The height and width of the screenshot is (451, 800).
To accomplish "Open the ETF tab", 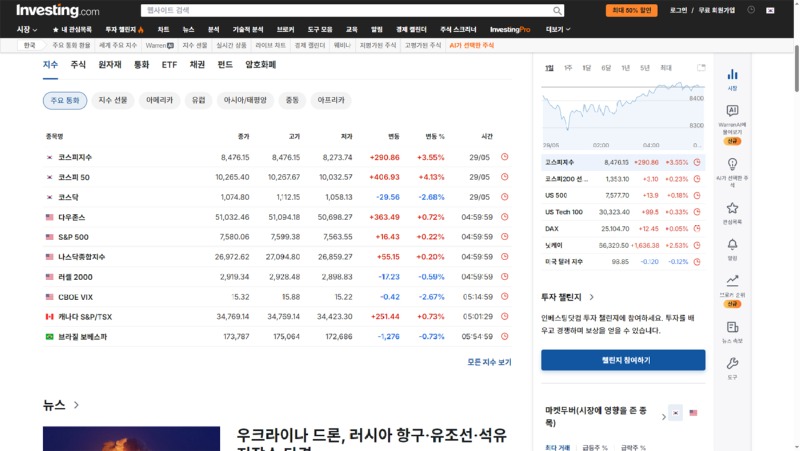I will (169, 65).
